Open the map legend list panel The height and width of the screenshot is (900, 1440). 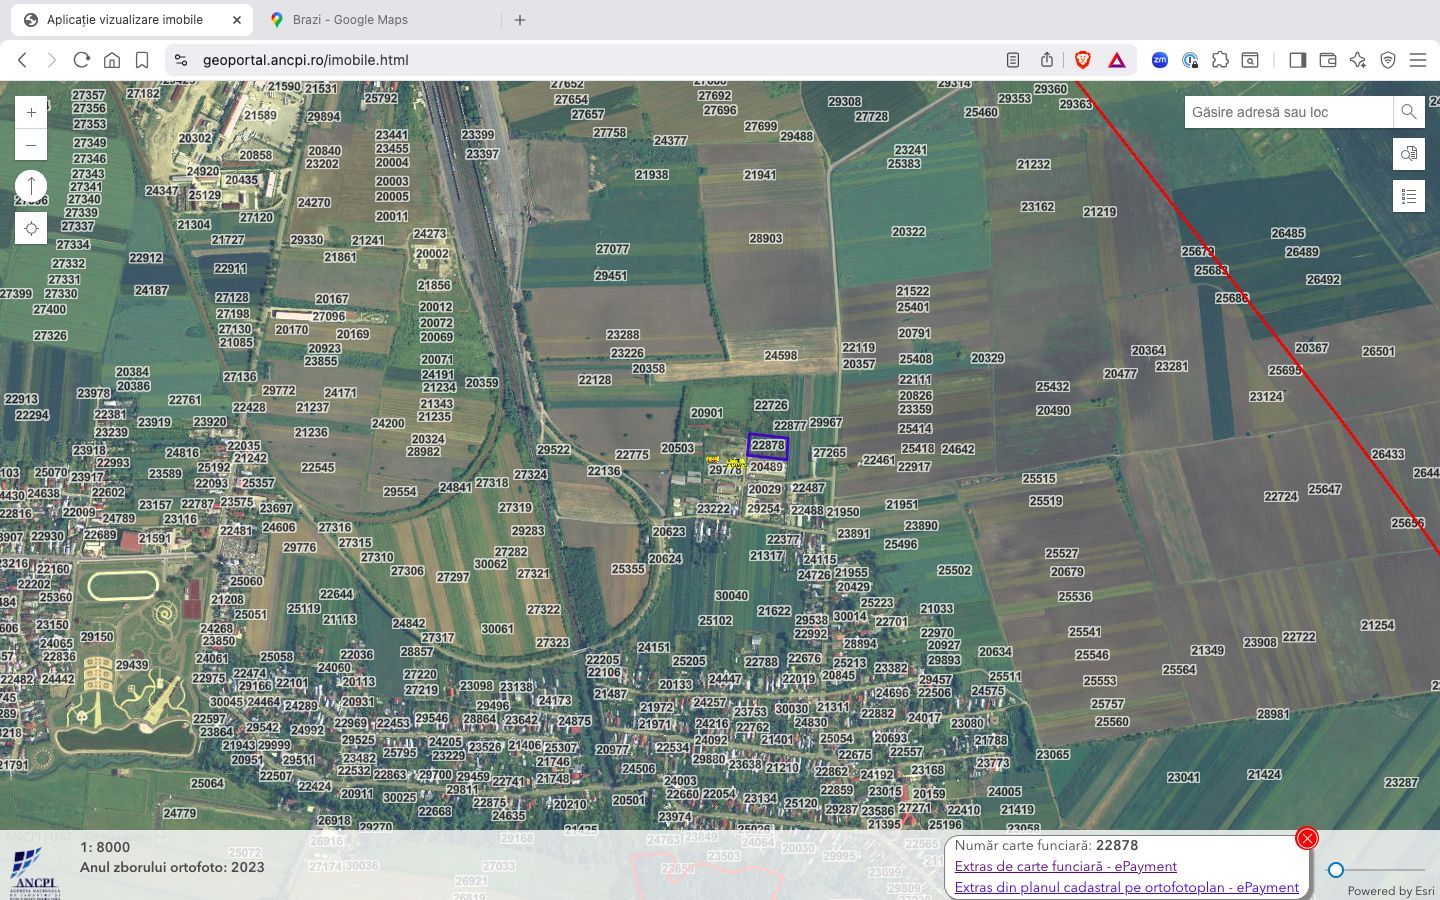point(1409,196)
